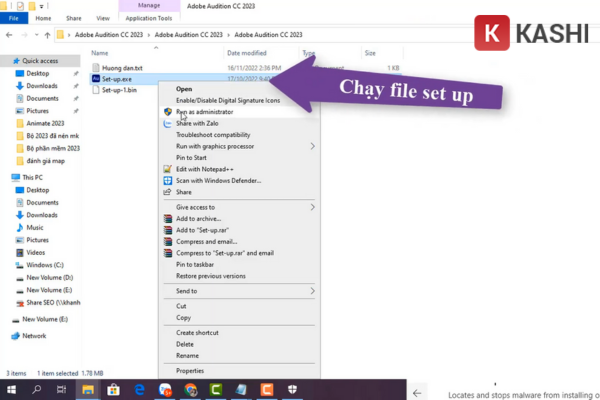Open Quick access in sidebar
Screen dimensions: 600x400
(x=40, y=60)
